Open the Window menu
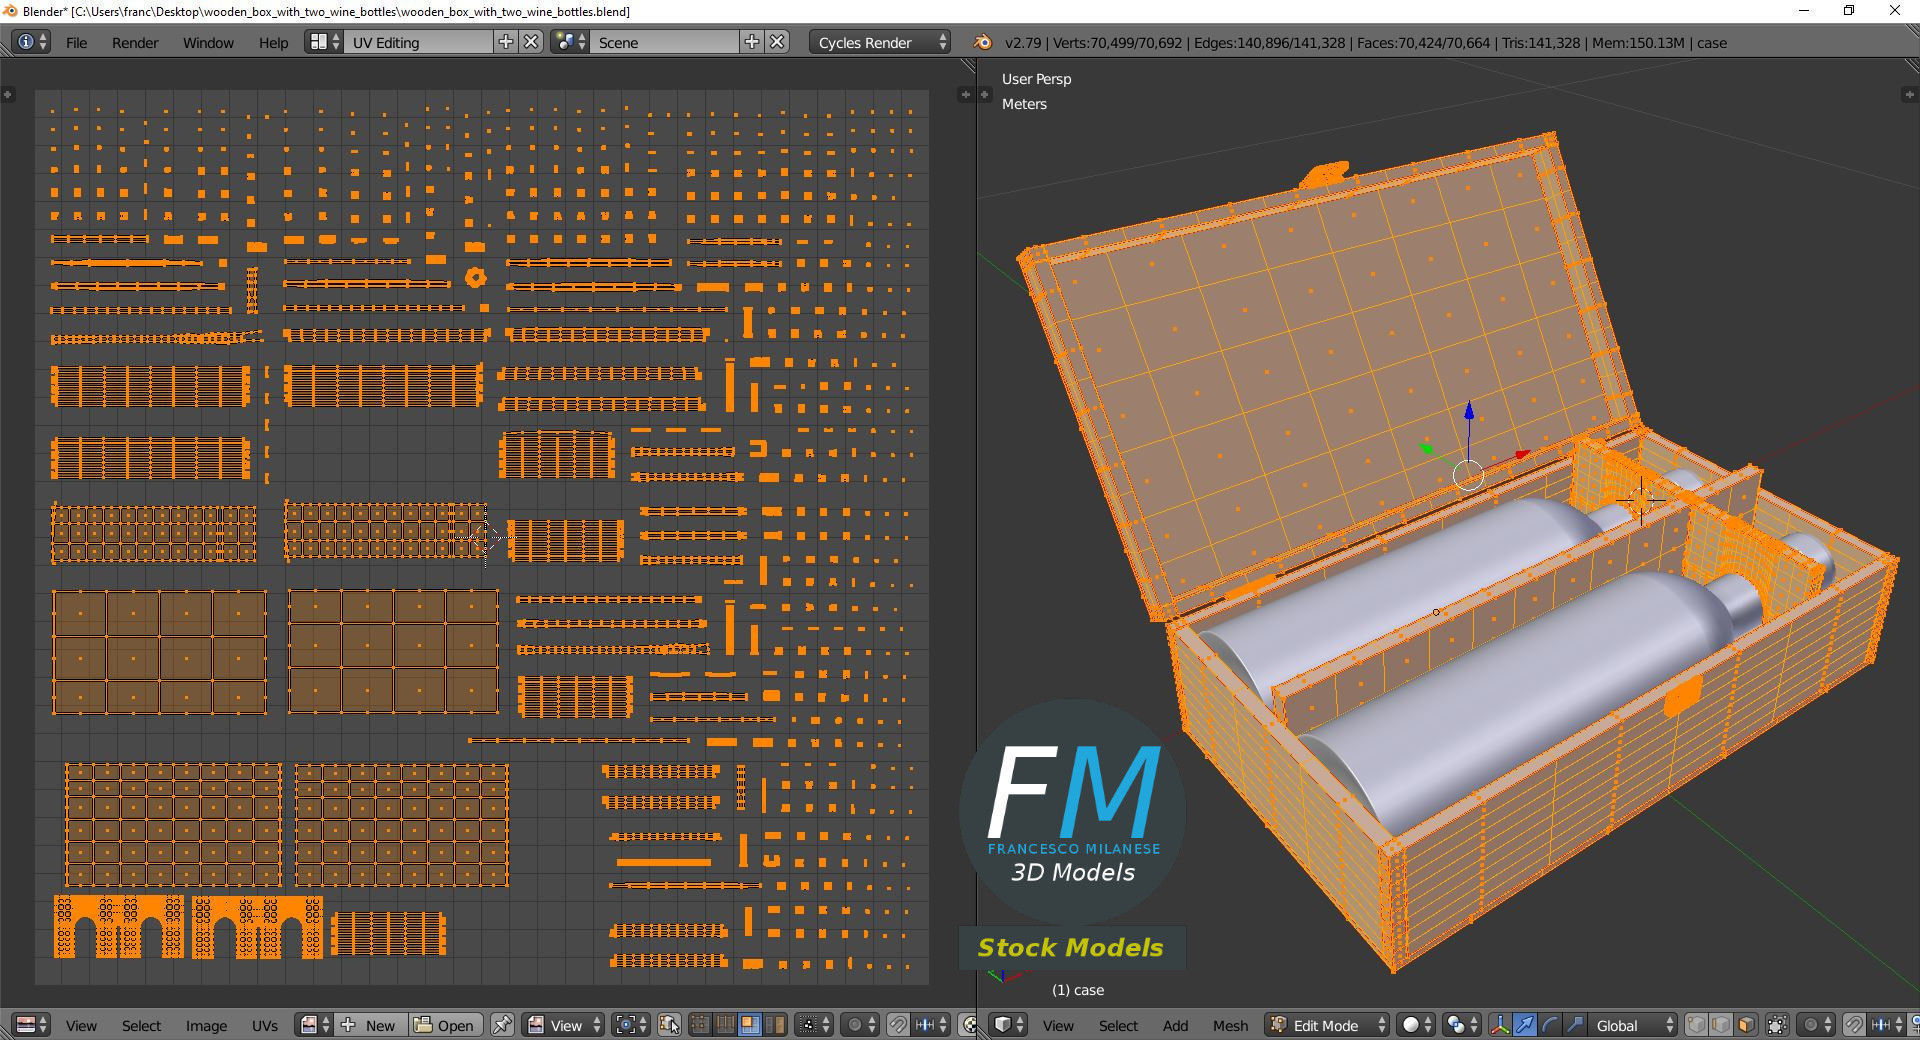This screenshot has height=1040, width=1920. pos(208,42)
